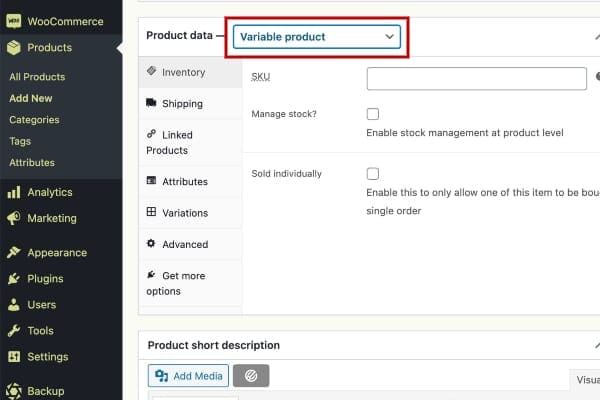Switch to the Variations tab
The image size is (600, 400).
184,213
